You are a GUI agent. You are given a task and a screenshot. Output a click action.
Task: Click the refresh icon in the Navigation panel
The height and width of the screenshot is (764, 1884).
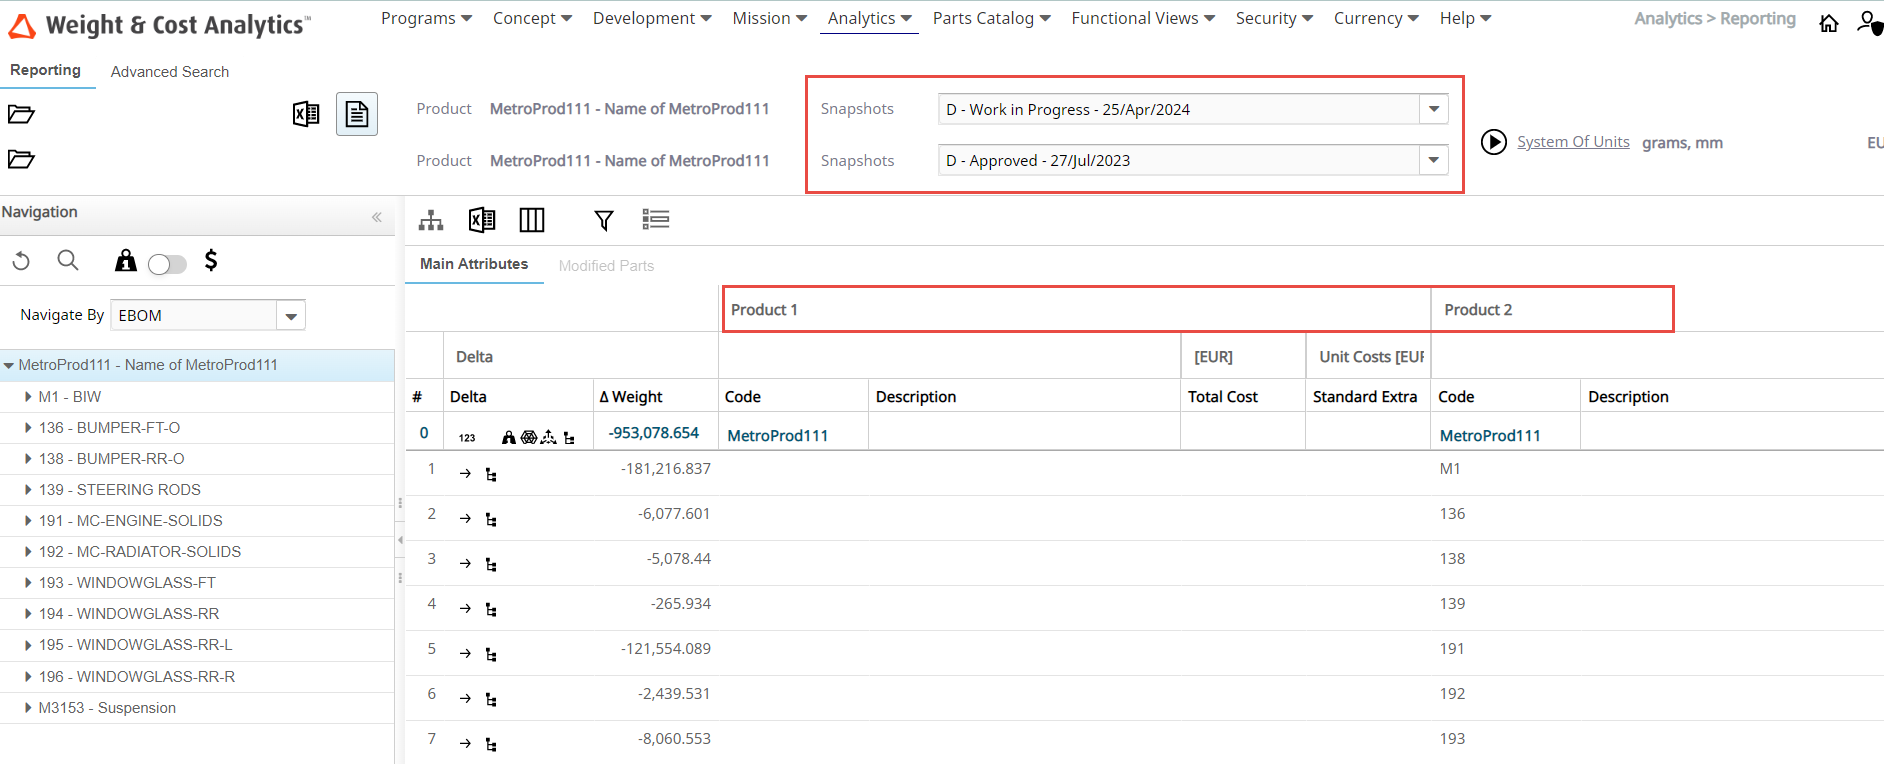[21, 261]
